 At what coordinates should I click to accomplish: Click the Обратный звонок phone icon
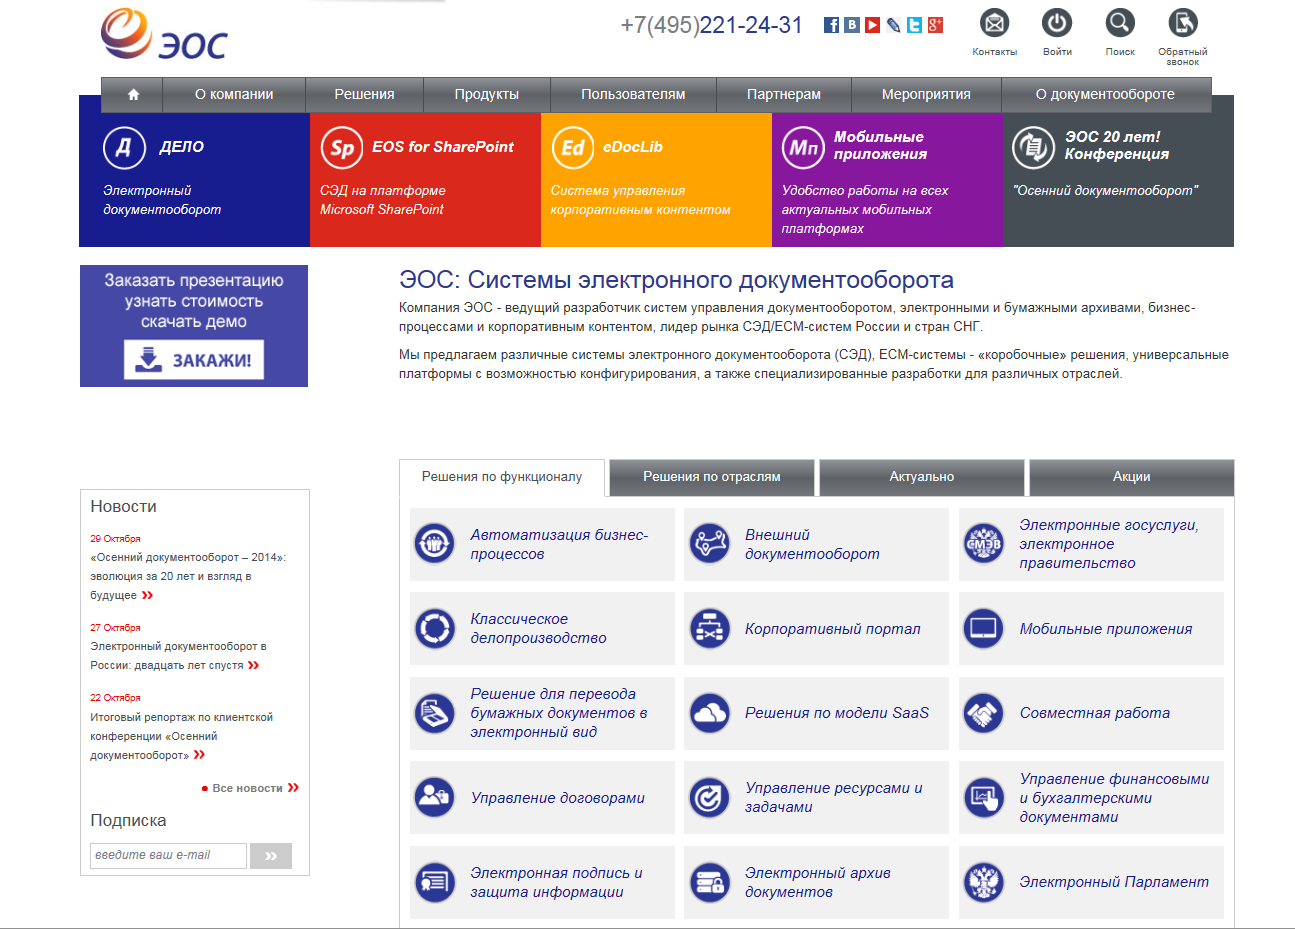click(1183, 22)
